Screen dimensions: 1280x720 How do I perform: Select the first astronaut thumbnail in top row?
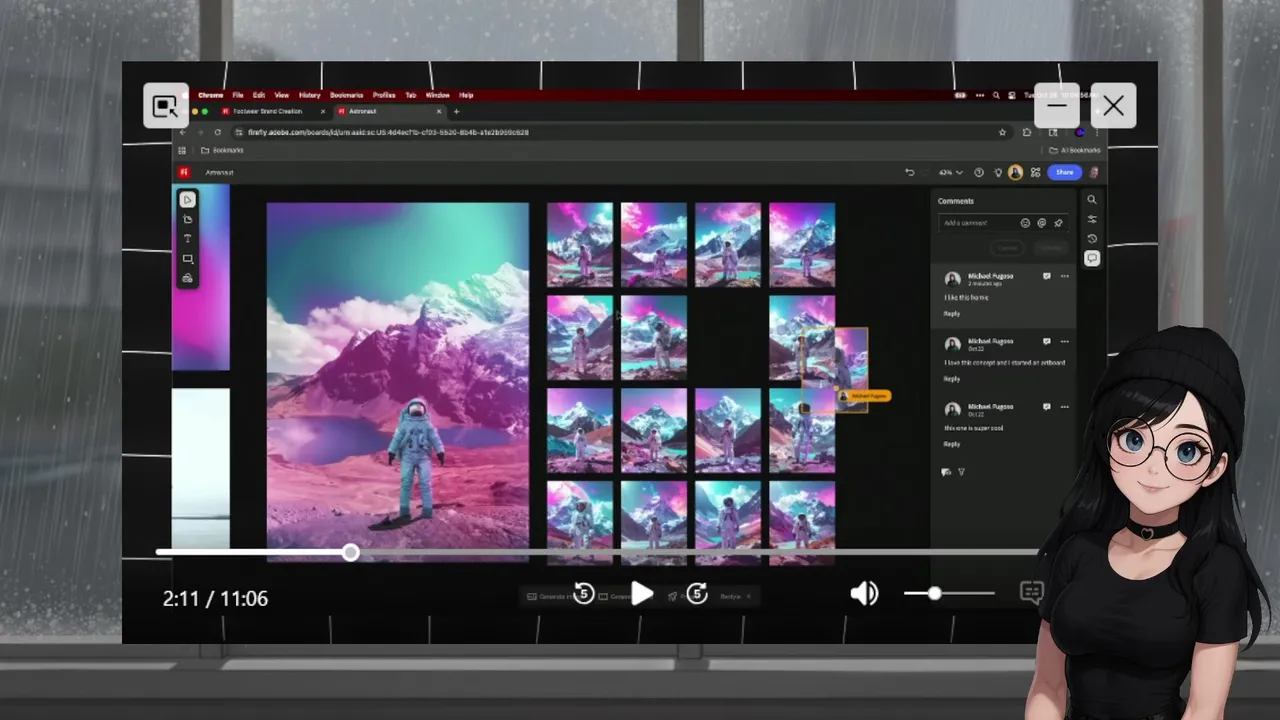[x=580, y=245]
